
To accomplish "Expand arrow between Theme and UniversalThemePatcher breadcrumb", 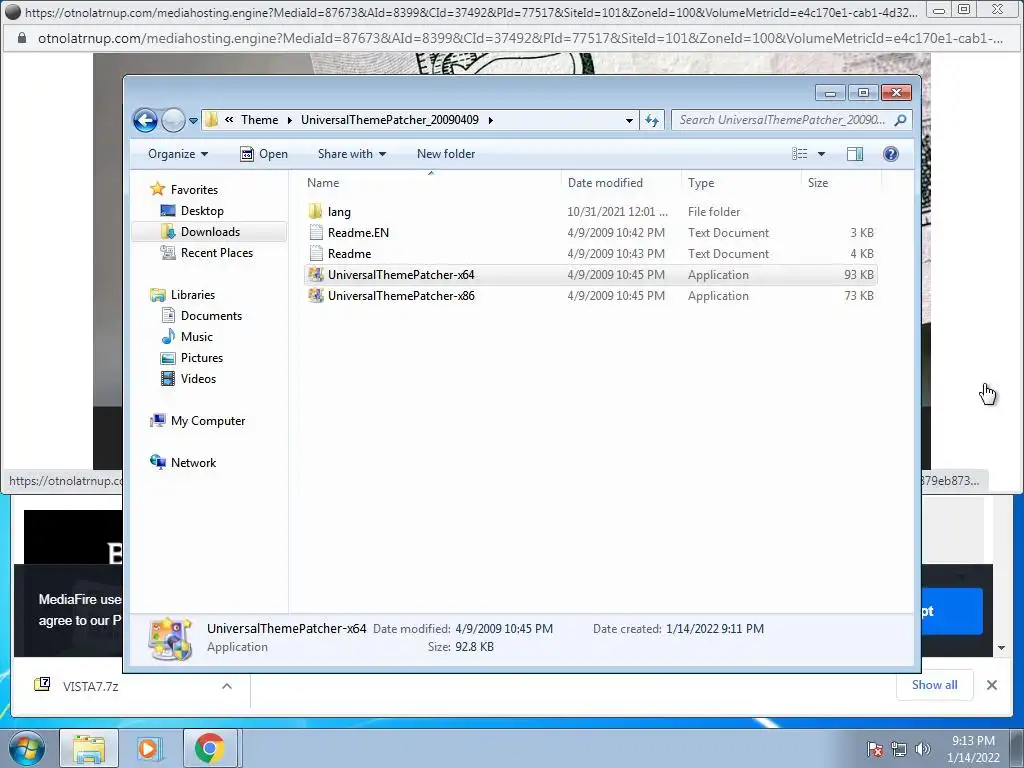I will (289, 120).
